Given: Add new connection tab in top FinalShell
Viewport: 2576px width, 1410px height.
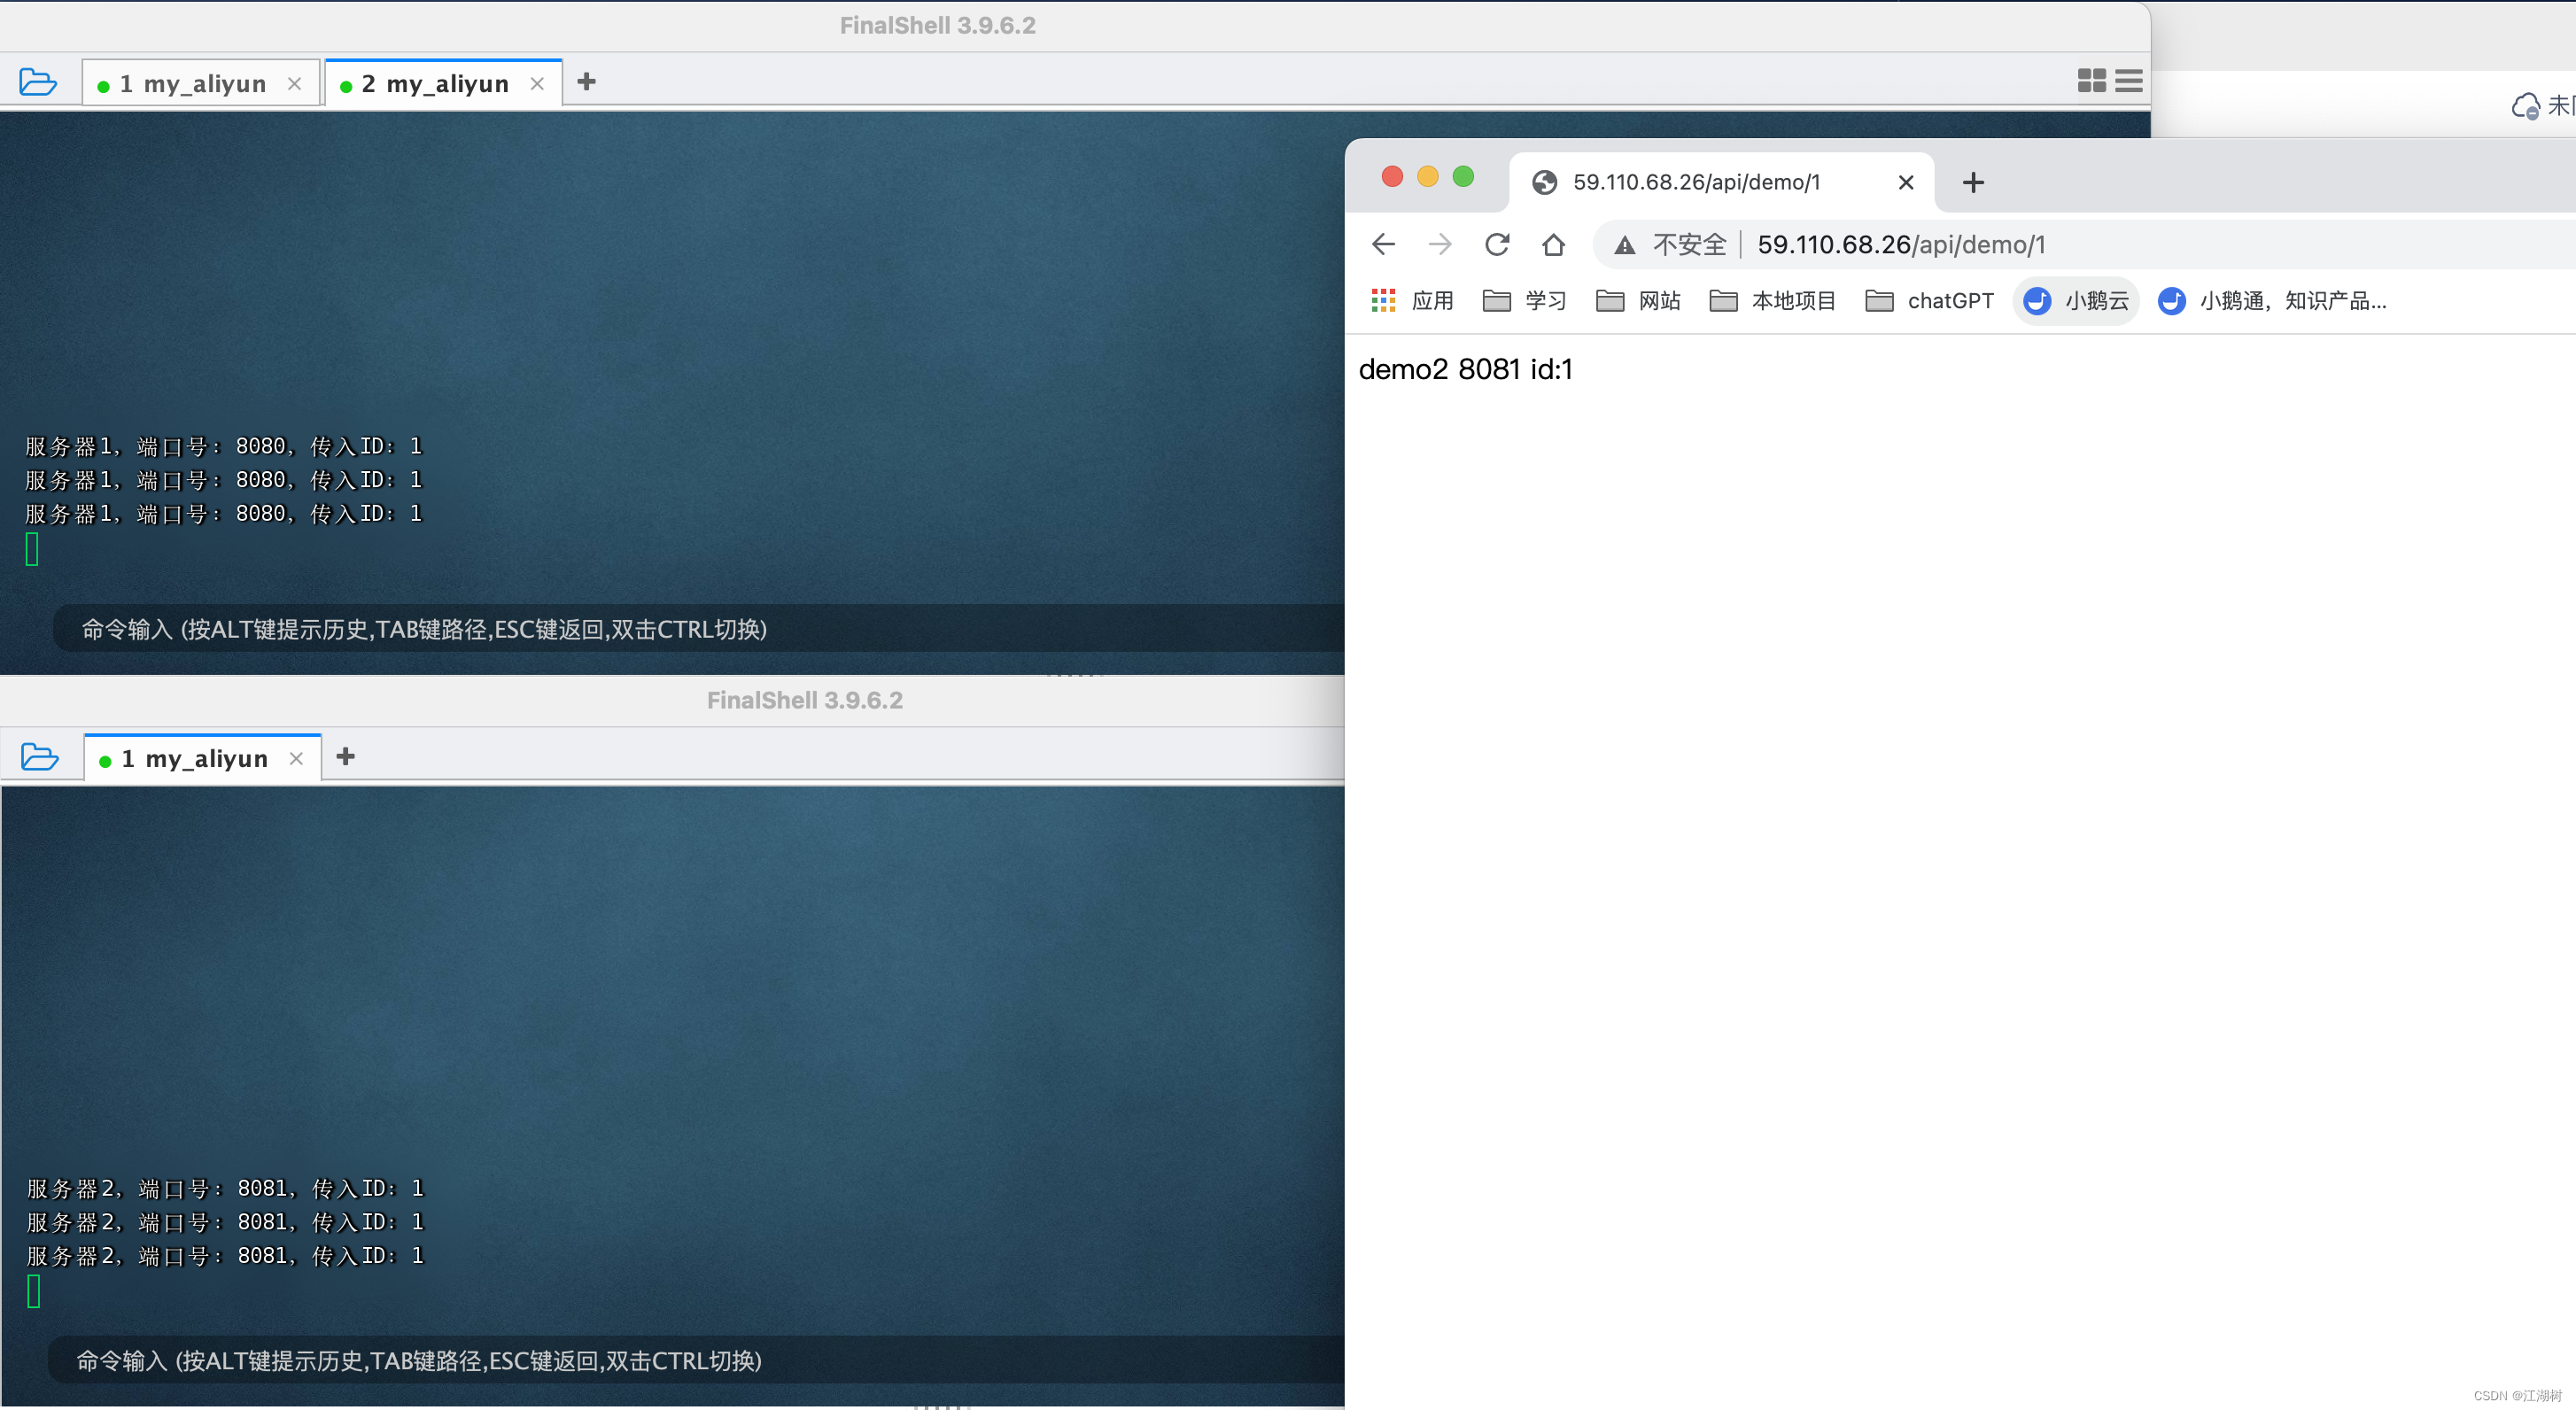Looking at the screenshot, I should coord(587,82).
